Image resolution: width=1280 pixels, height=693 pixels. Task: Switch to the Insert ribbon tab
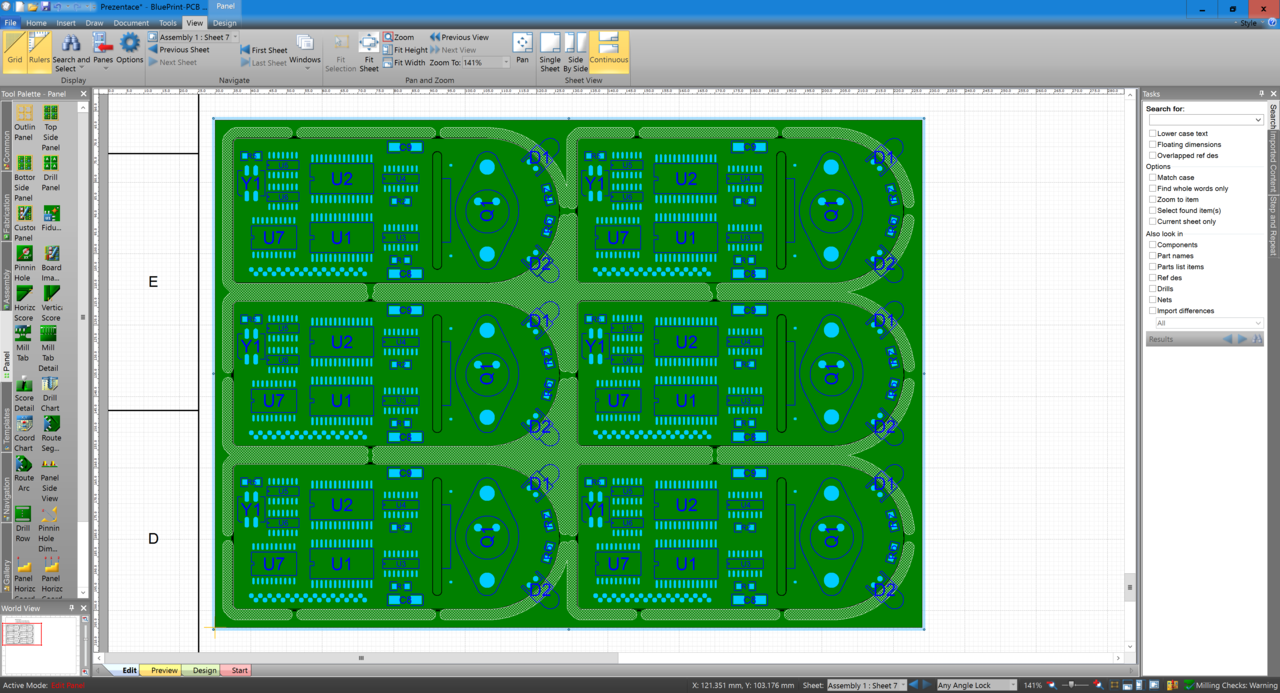66,23
